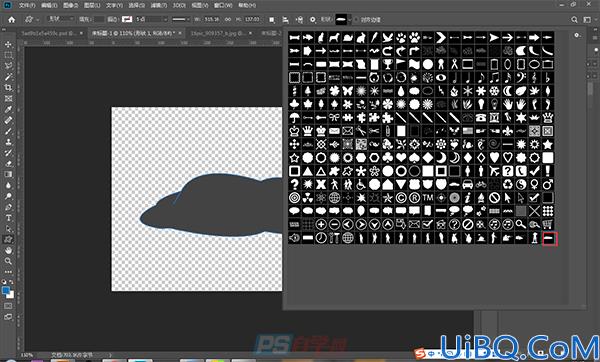This screenshot has height=362, width=600.
Task: Open the stroke color swatch
Action: coord(127,19)
